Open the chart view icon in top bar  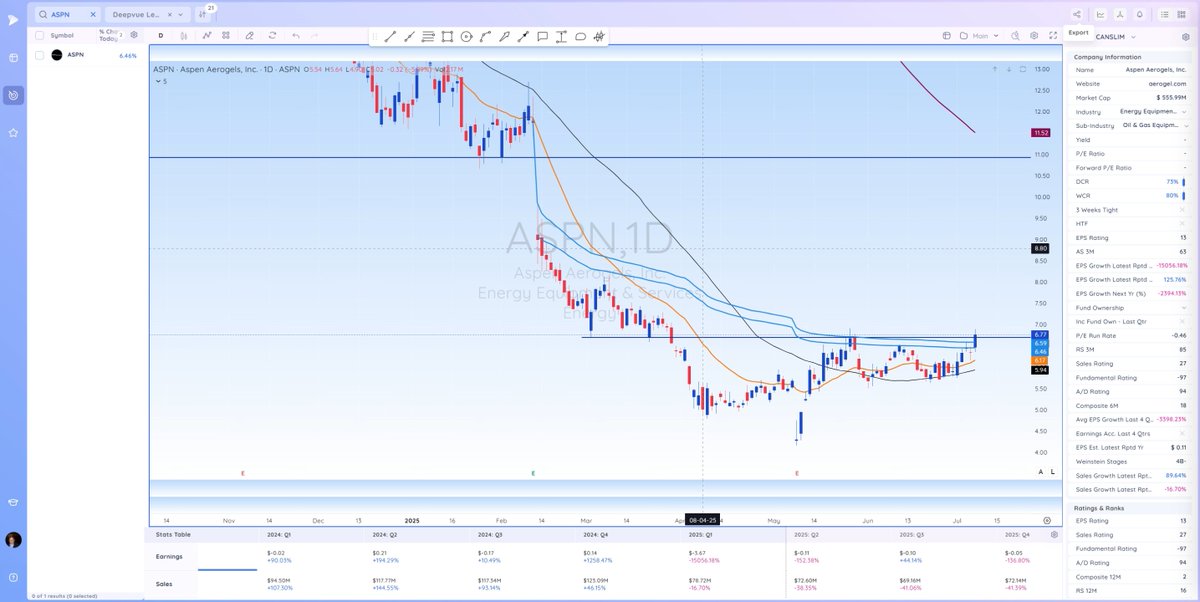[x=1100, y=15]
